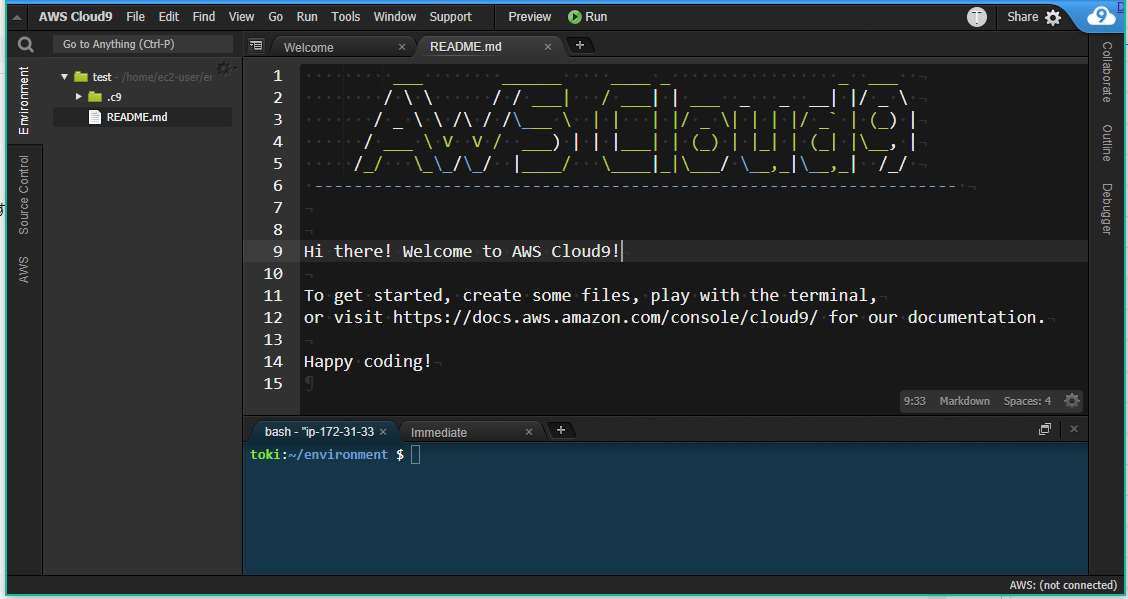Click the Cloud9 logo icon in the top right
Screen dimensions: 1128x599
(x=1101, y=16)
